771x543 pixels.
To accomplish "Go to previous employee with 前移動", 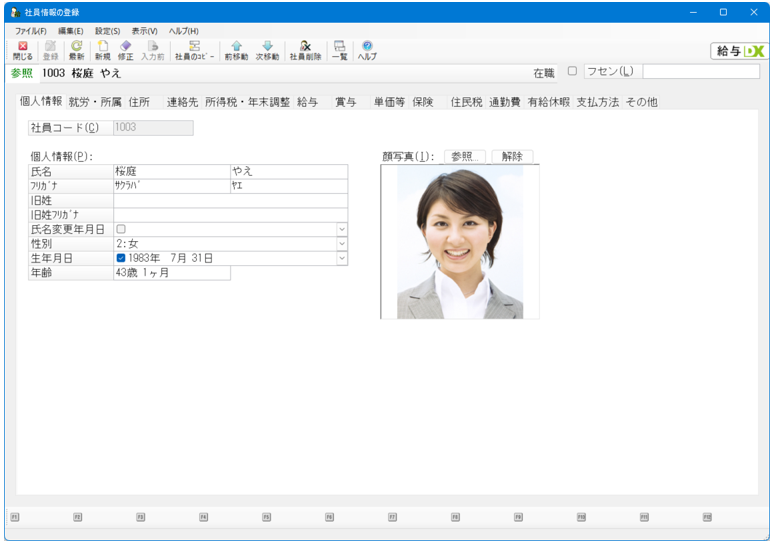I will pyautogui.click(x=237, y=51).
